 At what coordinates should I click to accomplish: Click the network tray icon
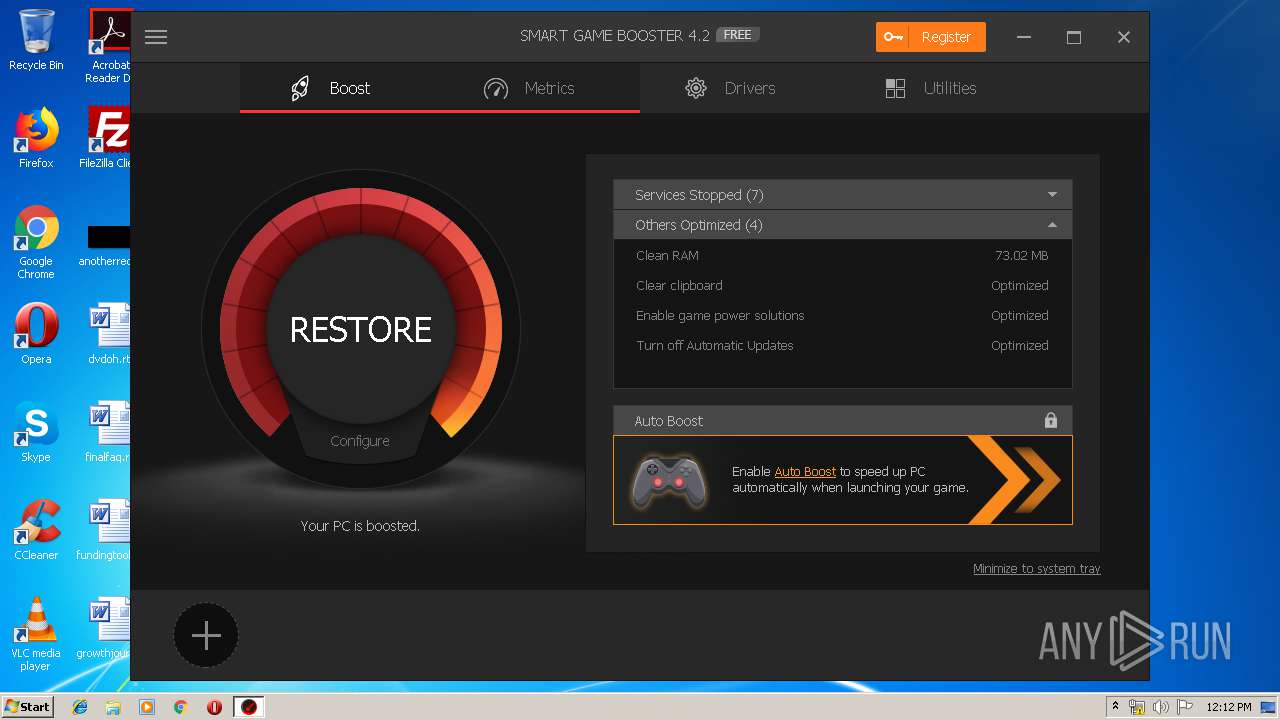[x=1137, y=707]
